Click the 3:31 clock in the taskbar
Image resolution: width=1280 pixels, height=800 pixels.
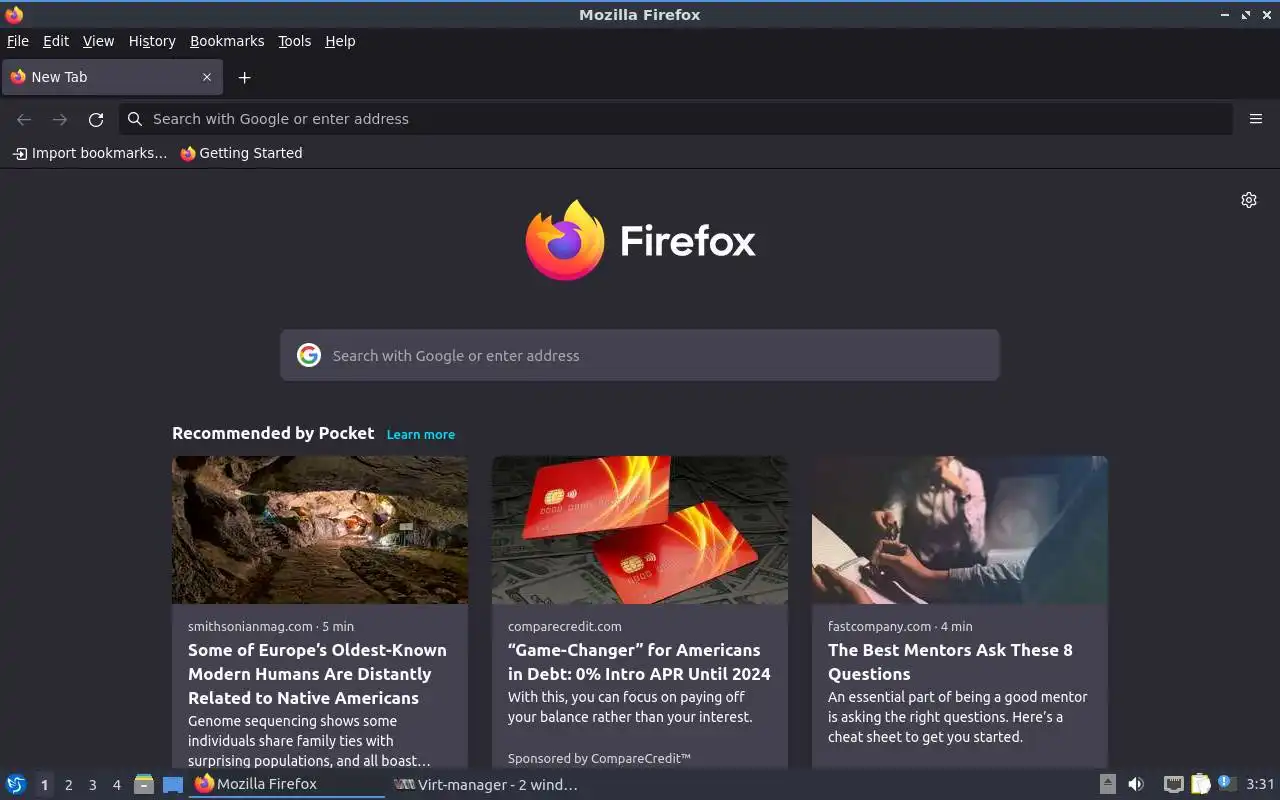[x=1260, y=784]
